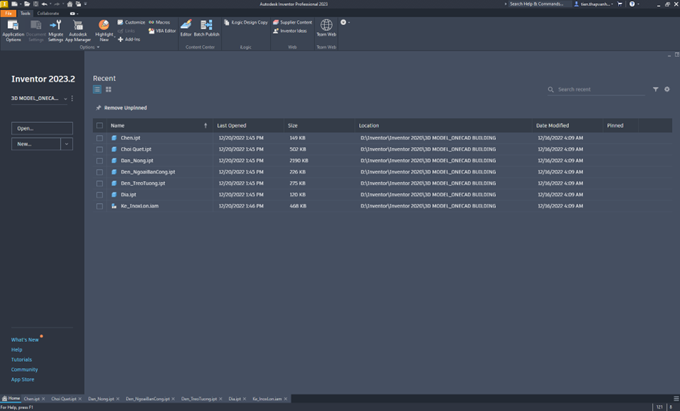Click the Open... button
The height and width of the screenshot is (411, 680).
(x=42, y=128)
